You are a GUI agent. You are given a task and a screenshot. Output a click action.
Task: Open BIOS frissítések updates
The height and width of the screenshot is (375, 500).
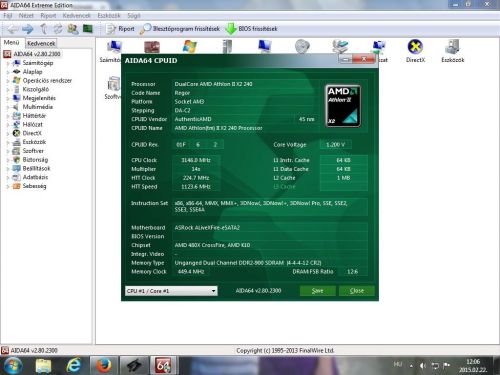pos(251,29)
